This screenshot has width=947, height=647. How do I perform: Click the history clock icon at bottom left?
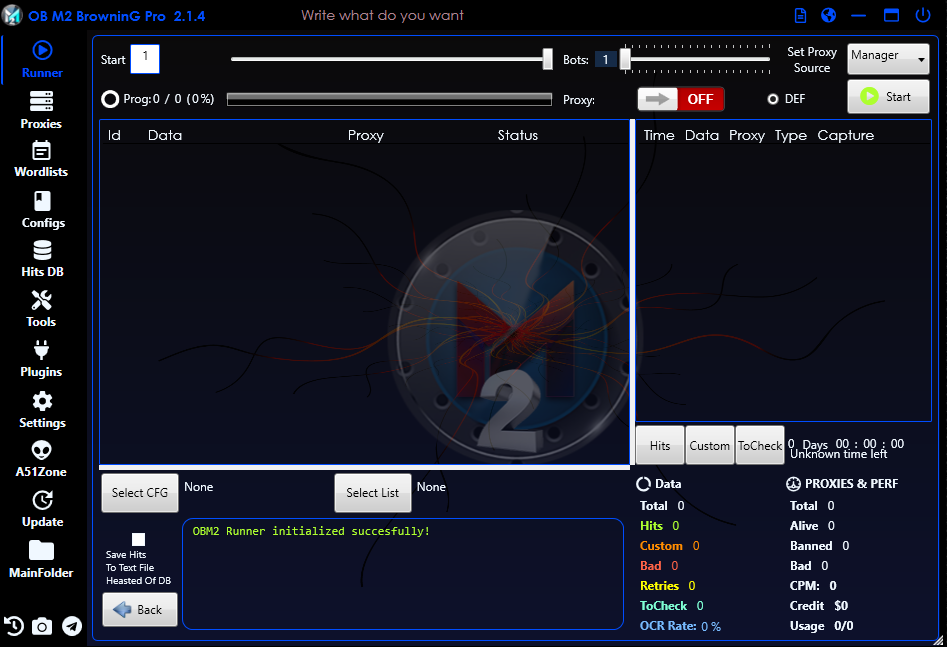[x=13, y=626]
